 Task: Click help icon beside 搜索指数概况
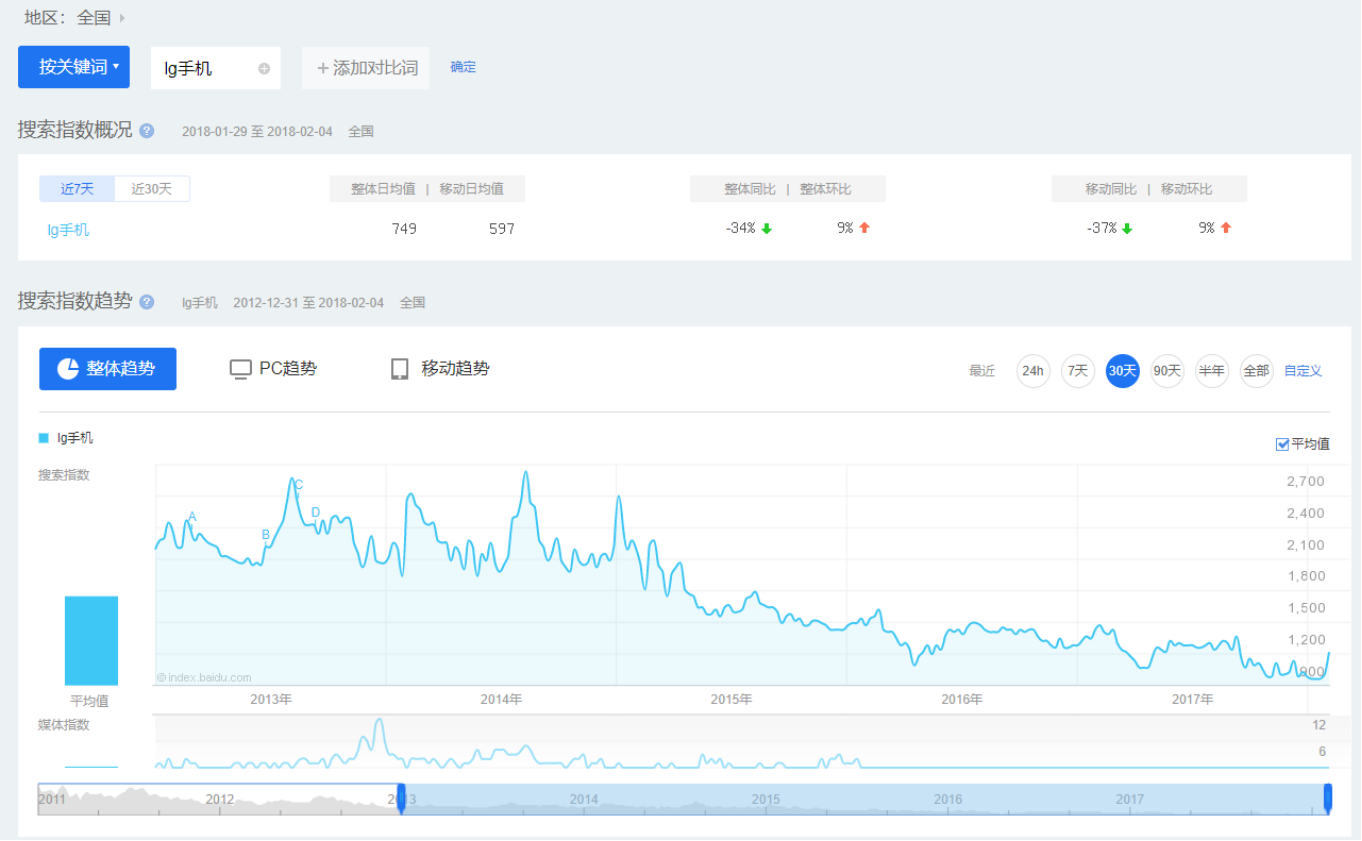click(x=147, y=131)
